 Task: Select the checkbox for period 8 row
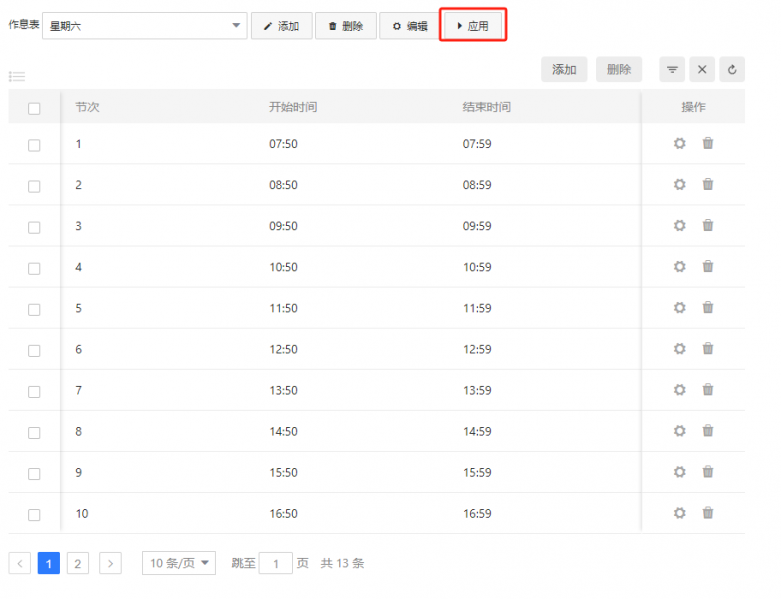(x=34, y=432)
